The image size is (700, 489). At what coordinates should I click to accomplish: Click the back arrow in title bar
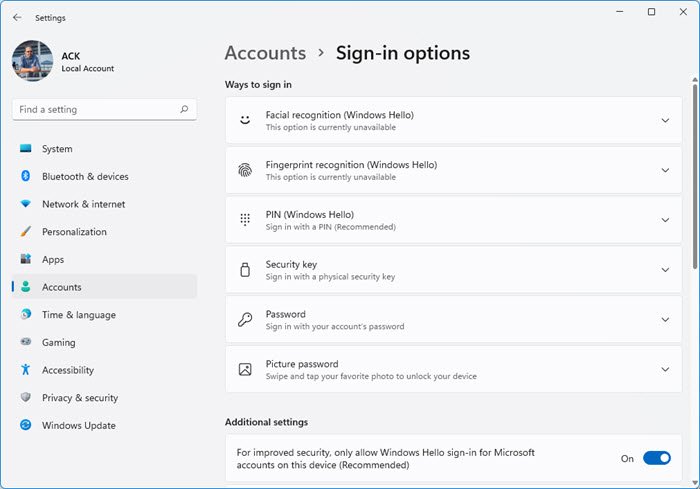[17, 17]
